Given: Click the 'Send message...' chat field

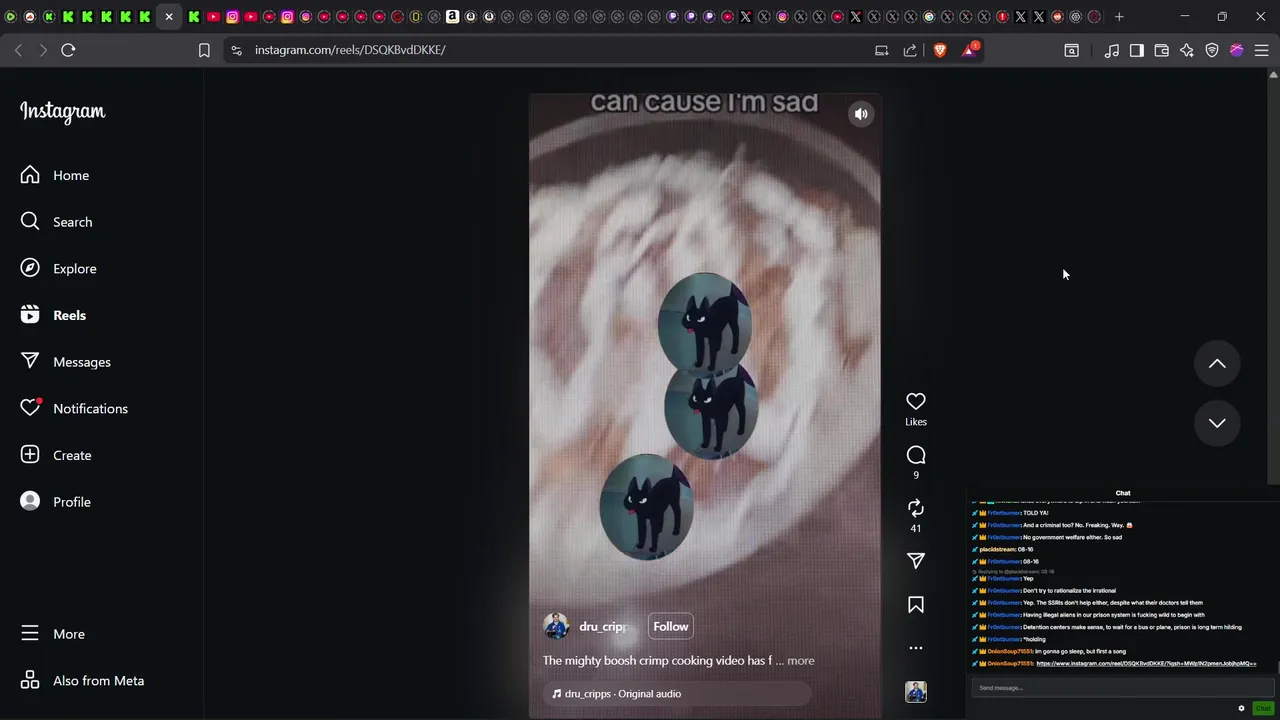Looking at the screenshot, I should (1123, 688).
